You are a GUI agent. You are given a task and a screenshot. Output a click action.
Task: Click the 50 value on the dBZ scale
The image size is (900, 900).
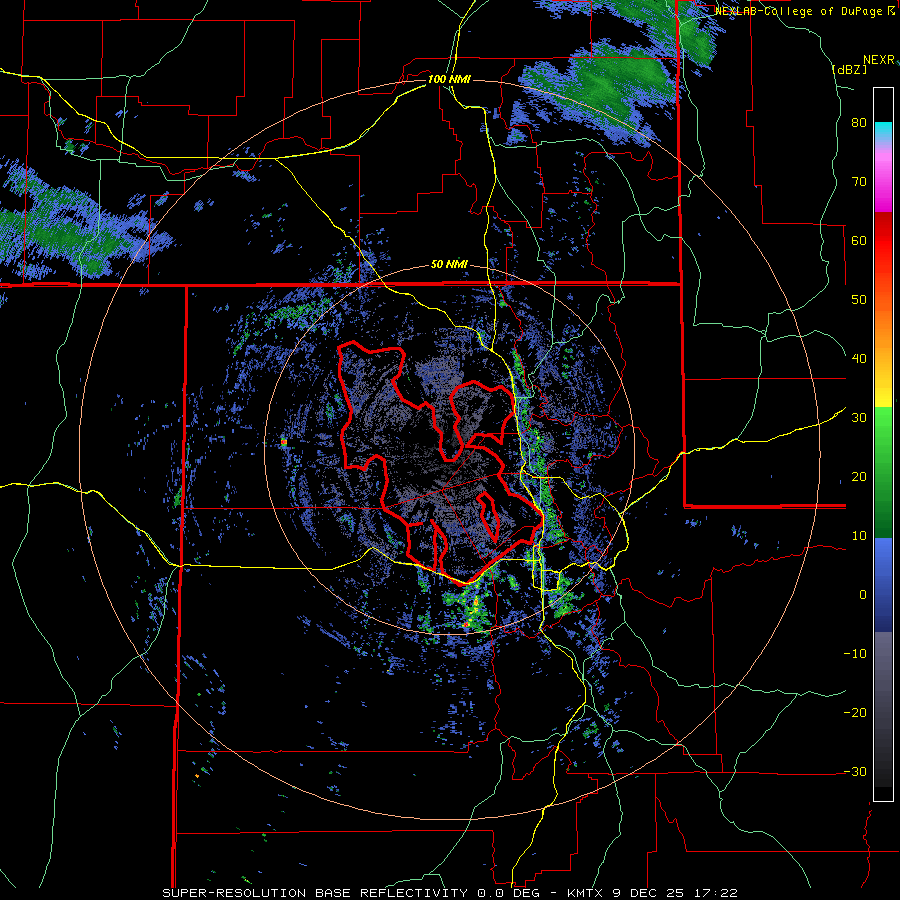pyautogui.click(x=859, y=300)
